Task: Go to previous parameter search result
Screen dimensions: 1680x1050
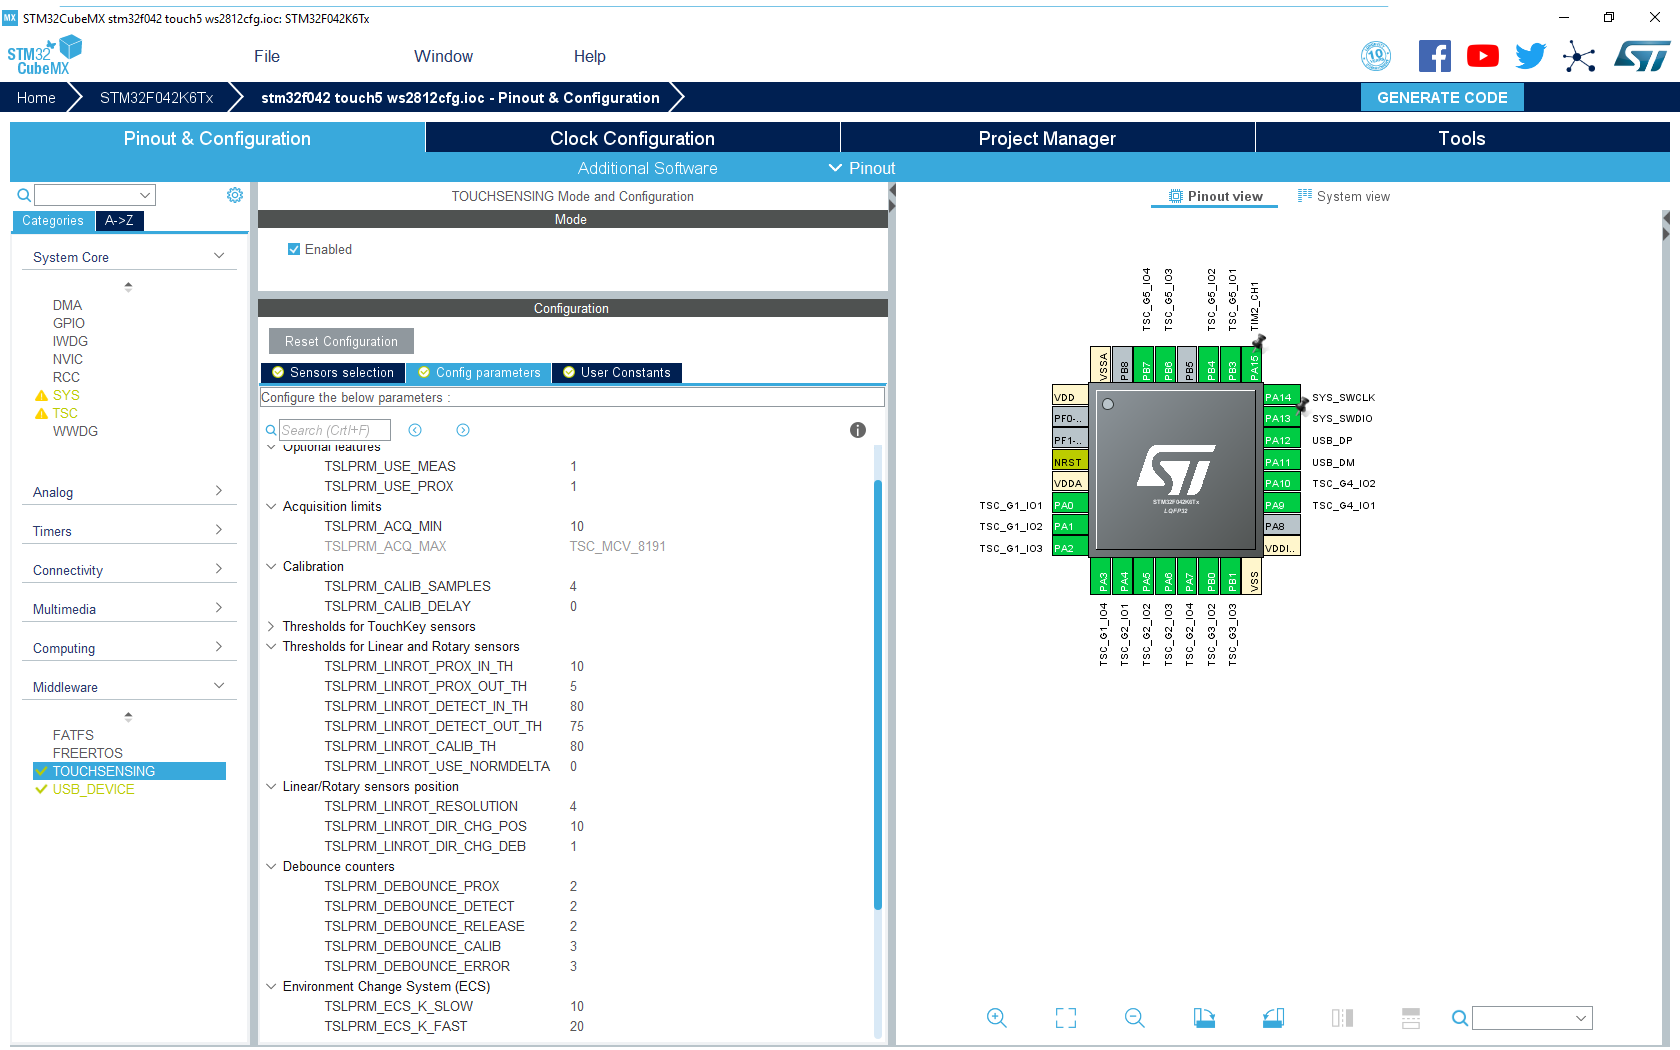Action: coord(415,430)
